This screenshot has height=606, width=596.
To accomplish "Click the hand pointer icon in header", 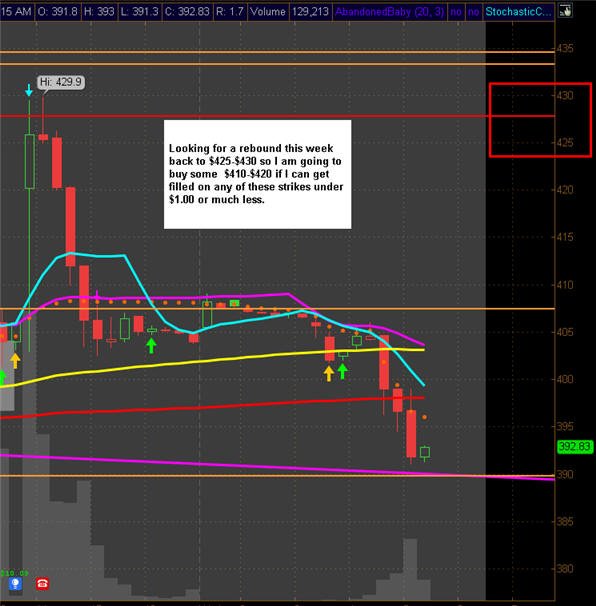I will pyautogui.click(x=565, y=11).
